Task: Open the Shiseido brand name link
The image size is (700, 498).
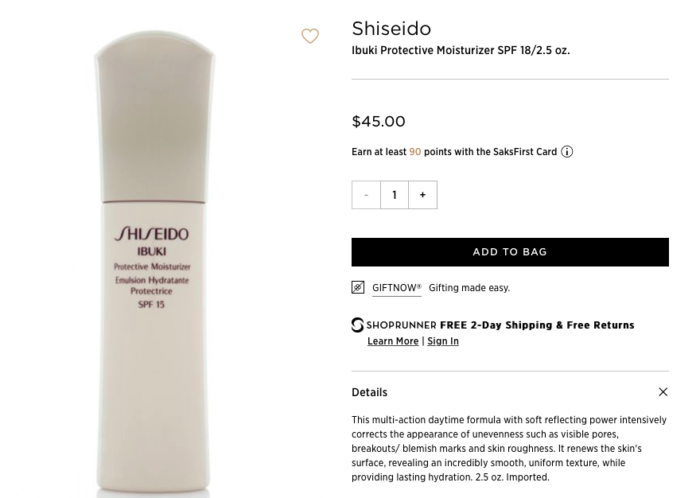Action: (391, 29)
